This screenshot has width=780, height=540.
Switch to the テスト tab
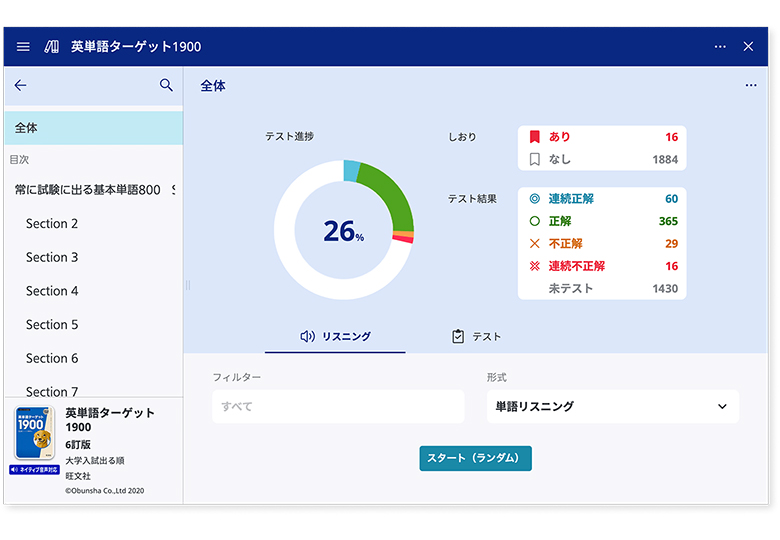[476, 337]
